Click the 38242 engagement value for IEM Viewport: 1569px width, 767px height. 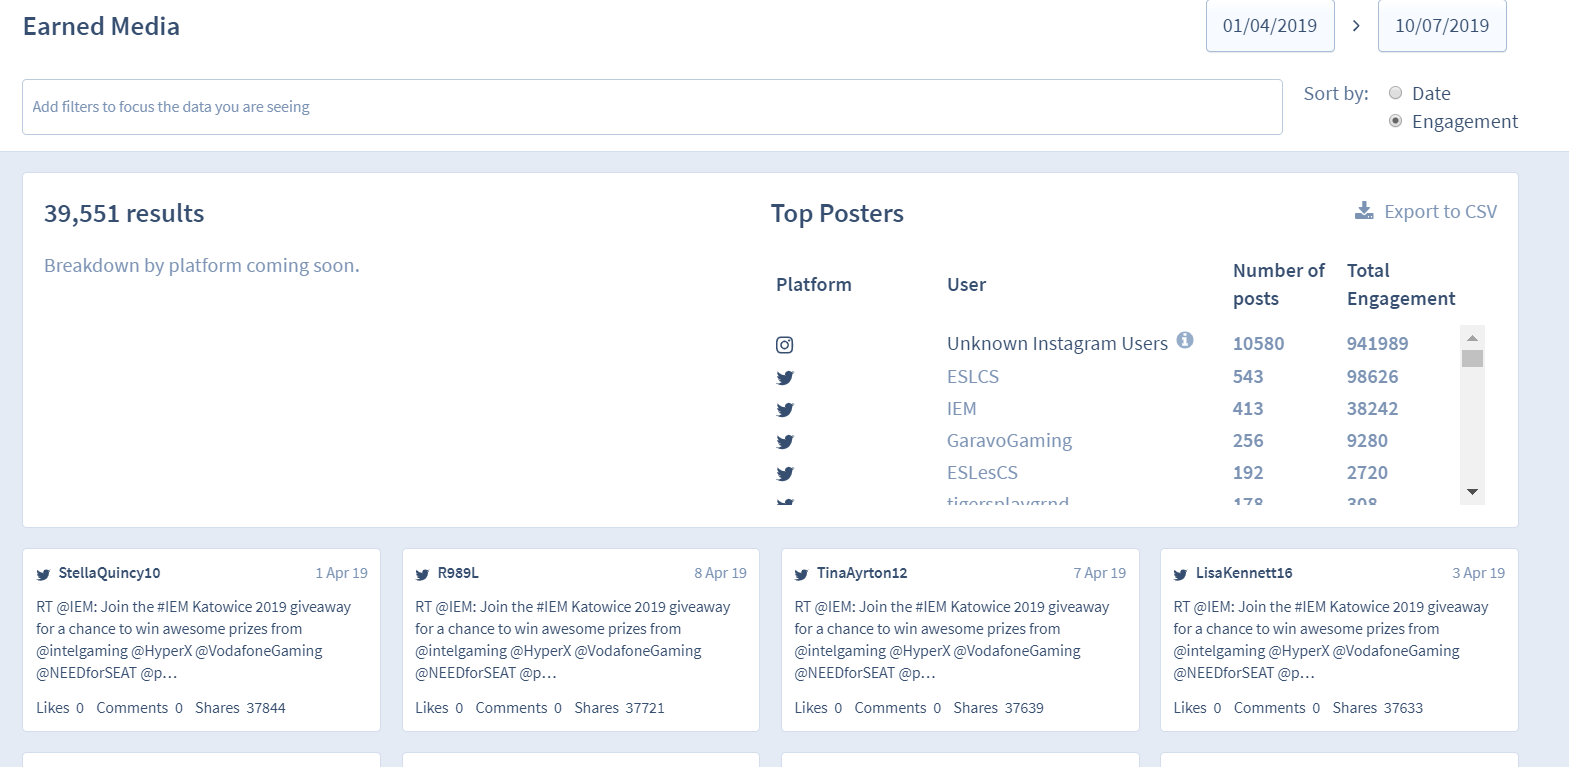click(1372, 409)
